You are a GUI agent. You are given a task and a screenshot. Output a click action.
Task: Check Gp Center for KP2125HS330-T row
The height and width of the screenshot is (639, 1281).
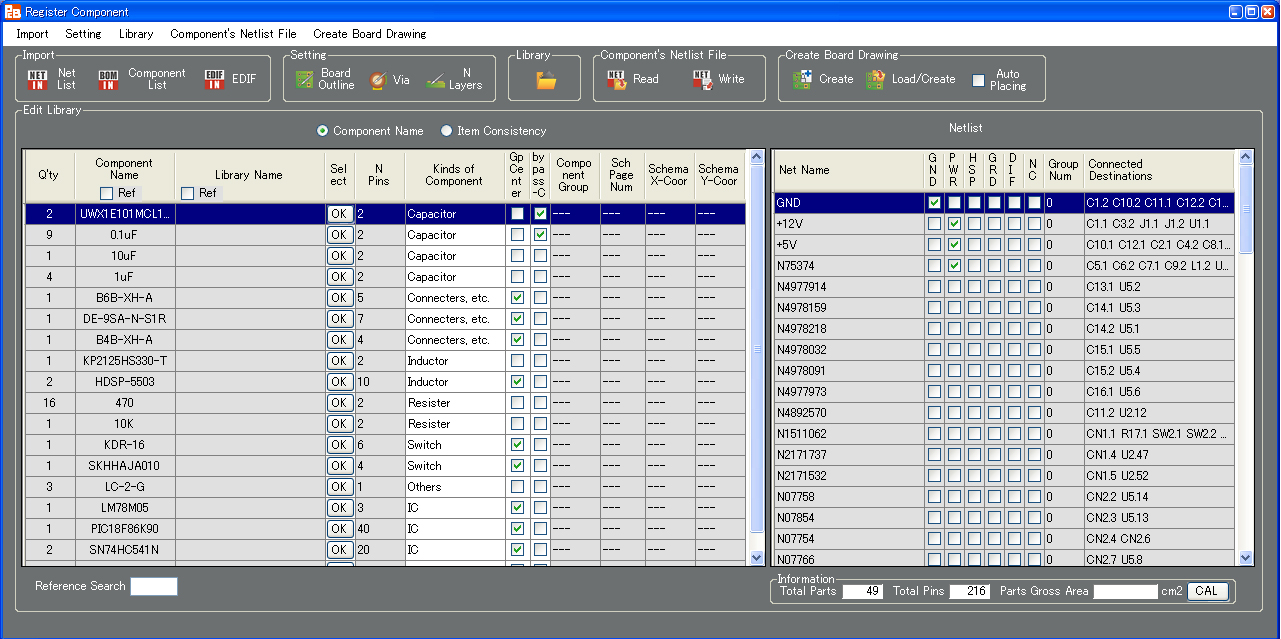coord(517,361)
